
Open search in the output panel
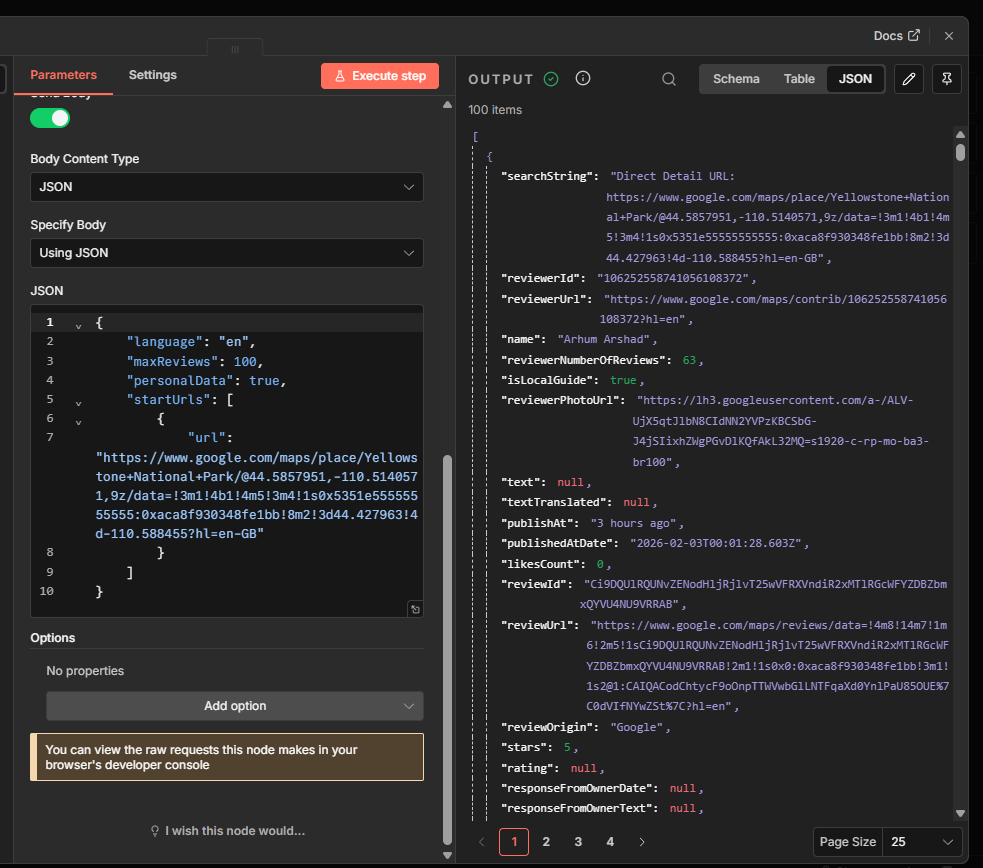point(669,79)
